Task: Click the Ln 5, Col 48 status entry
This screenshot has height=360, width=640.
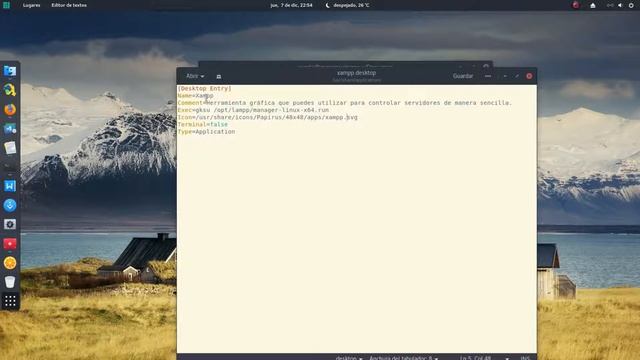Action: pos(476,358)
